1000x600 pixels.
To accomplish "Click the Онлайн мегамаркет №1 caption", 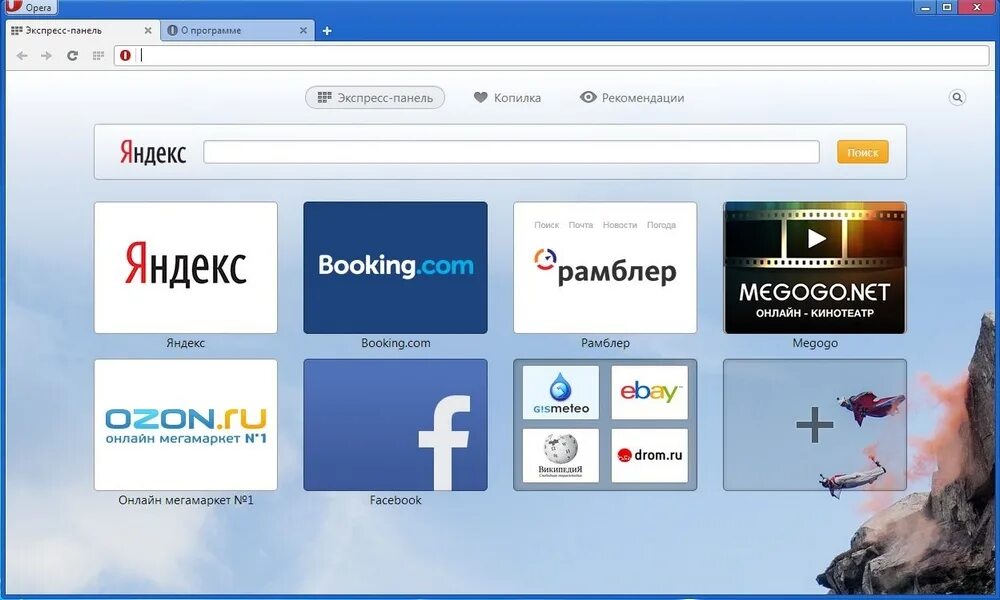I will tap(186, 500).
